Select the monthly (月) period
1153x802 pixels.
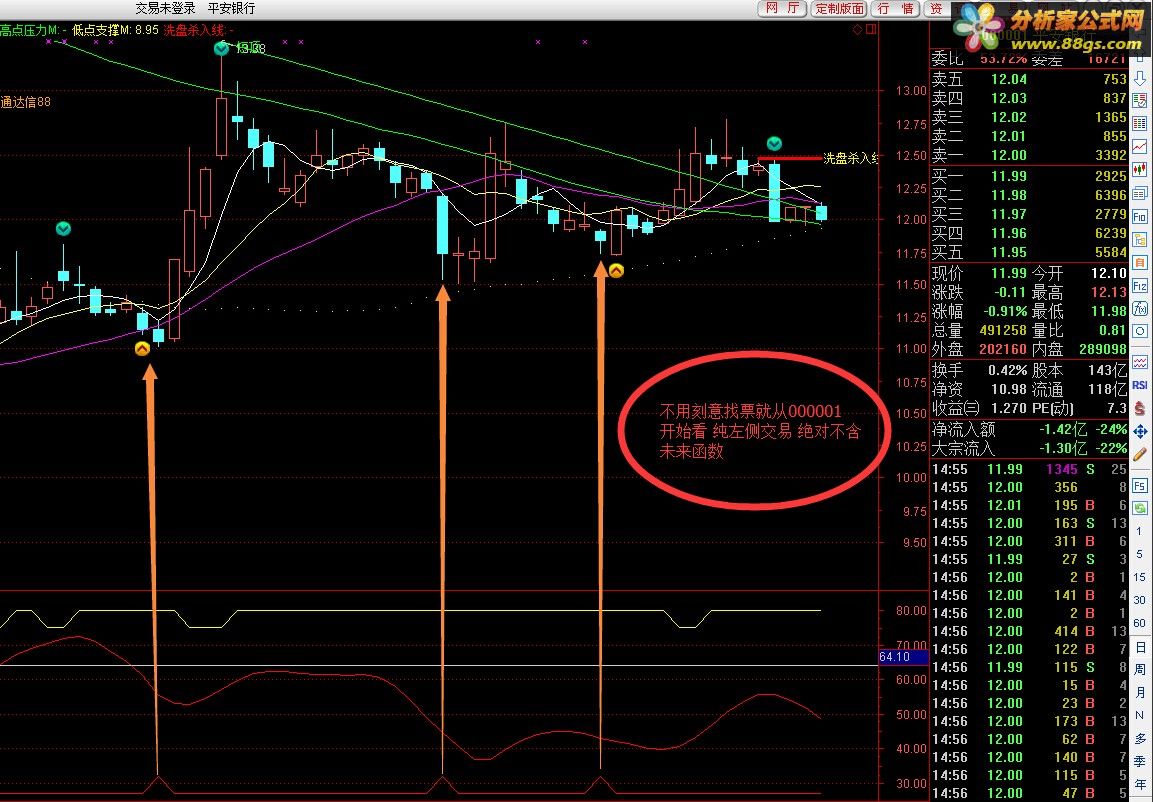[x=1140, y=692]
